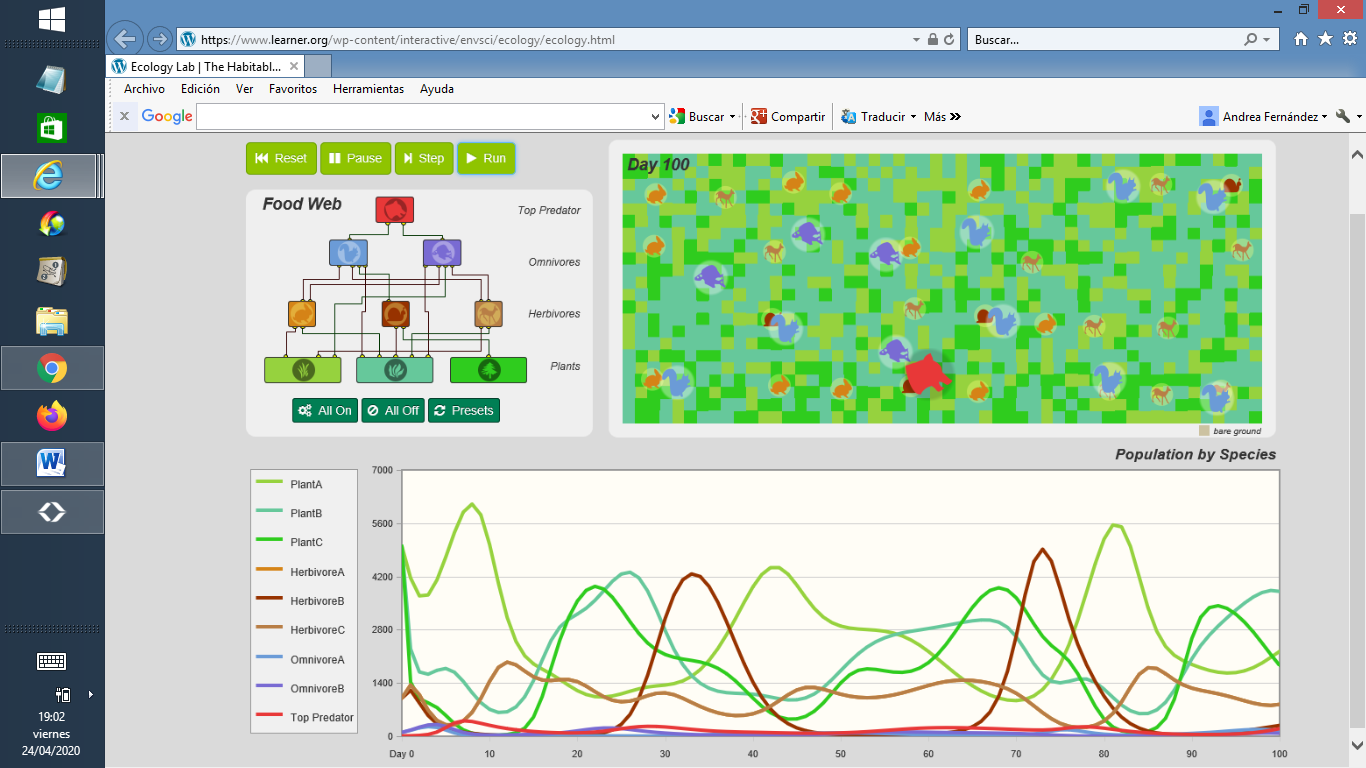This screenshot has width=1366, height=768.
Task: Open Chrome from the taskbar
Action: click(51, 368)
